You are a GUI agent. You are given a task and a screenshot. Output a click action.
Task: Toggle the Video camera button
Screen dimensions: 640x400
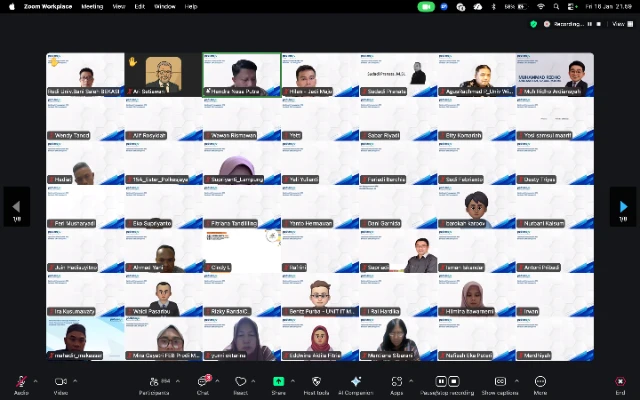coord(61,385)
